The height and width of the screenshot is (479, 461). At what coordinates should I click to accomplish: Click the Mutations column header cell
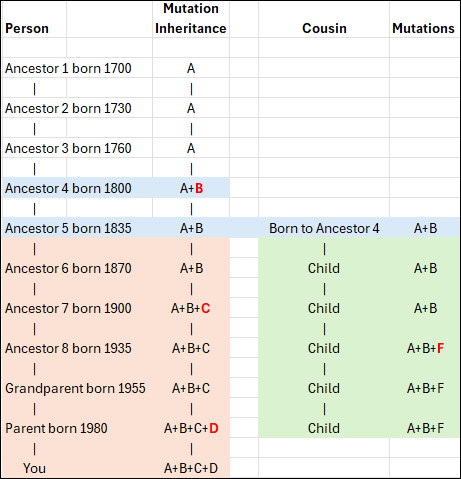pyautogui.click(x=424, y=19)
